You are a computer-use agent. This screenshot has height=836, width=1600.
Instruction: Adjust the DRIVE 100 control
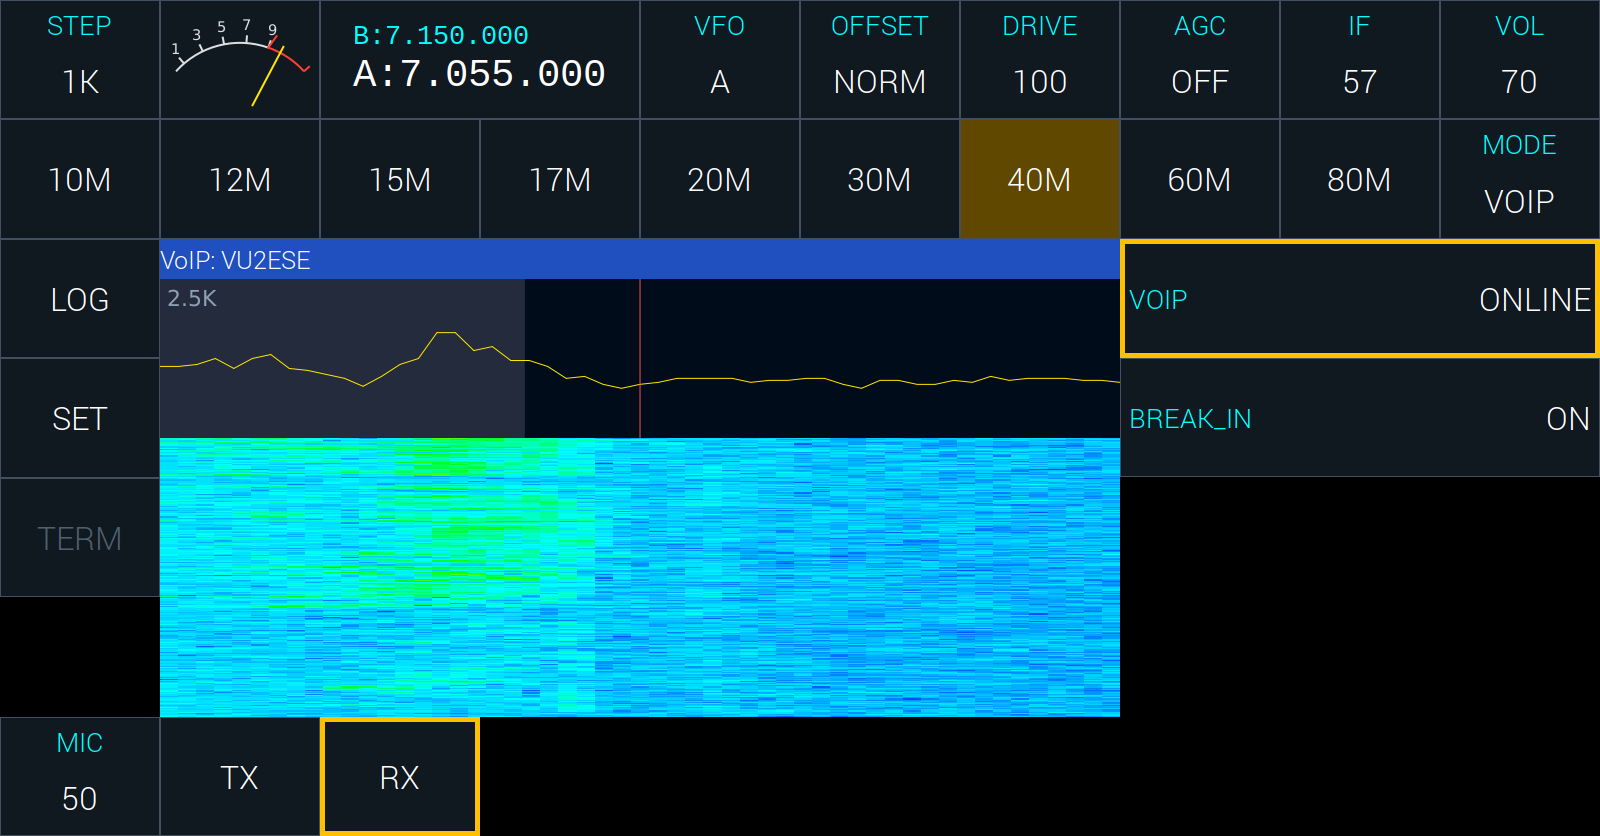tap(1040, 59)
